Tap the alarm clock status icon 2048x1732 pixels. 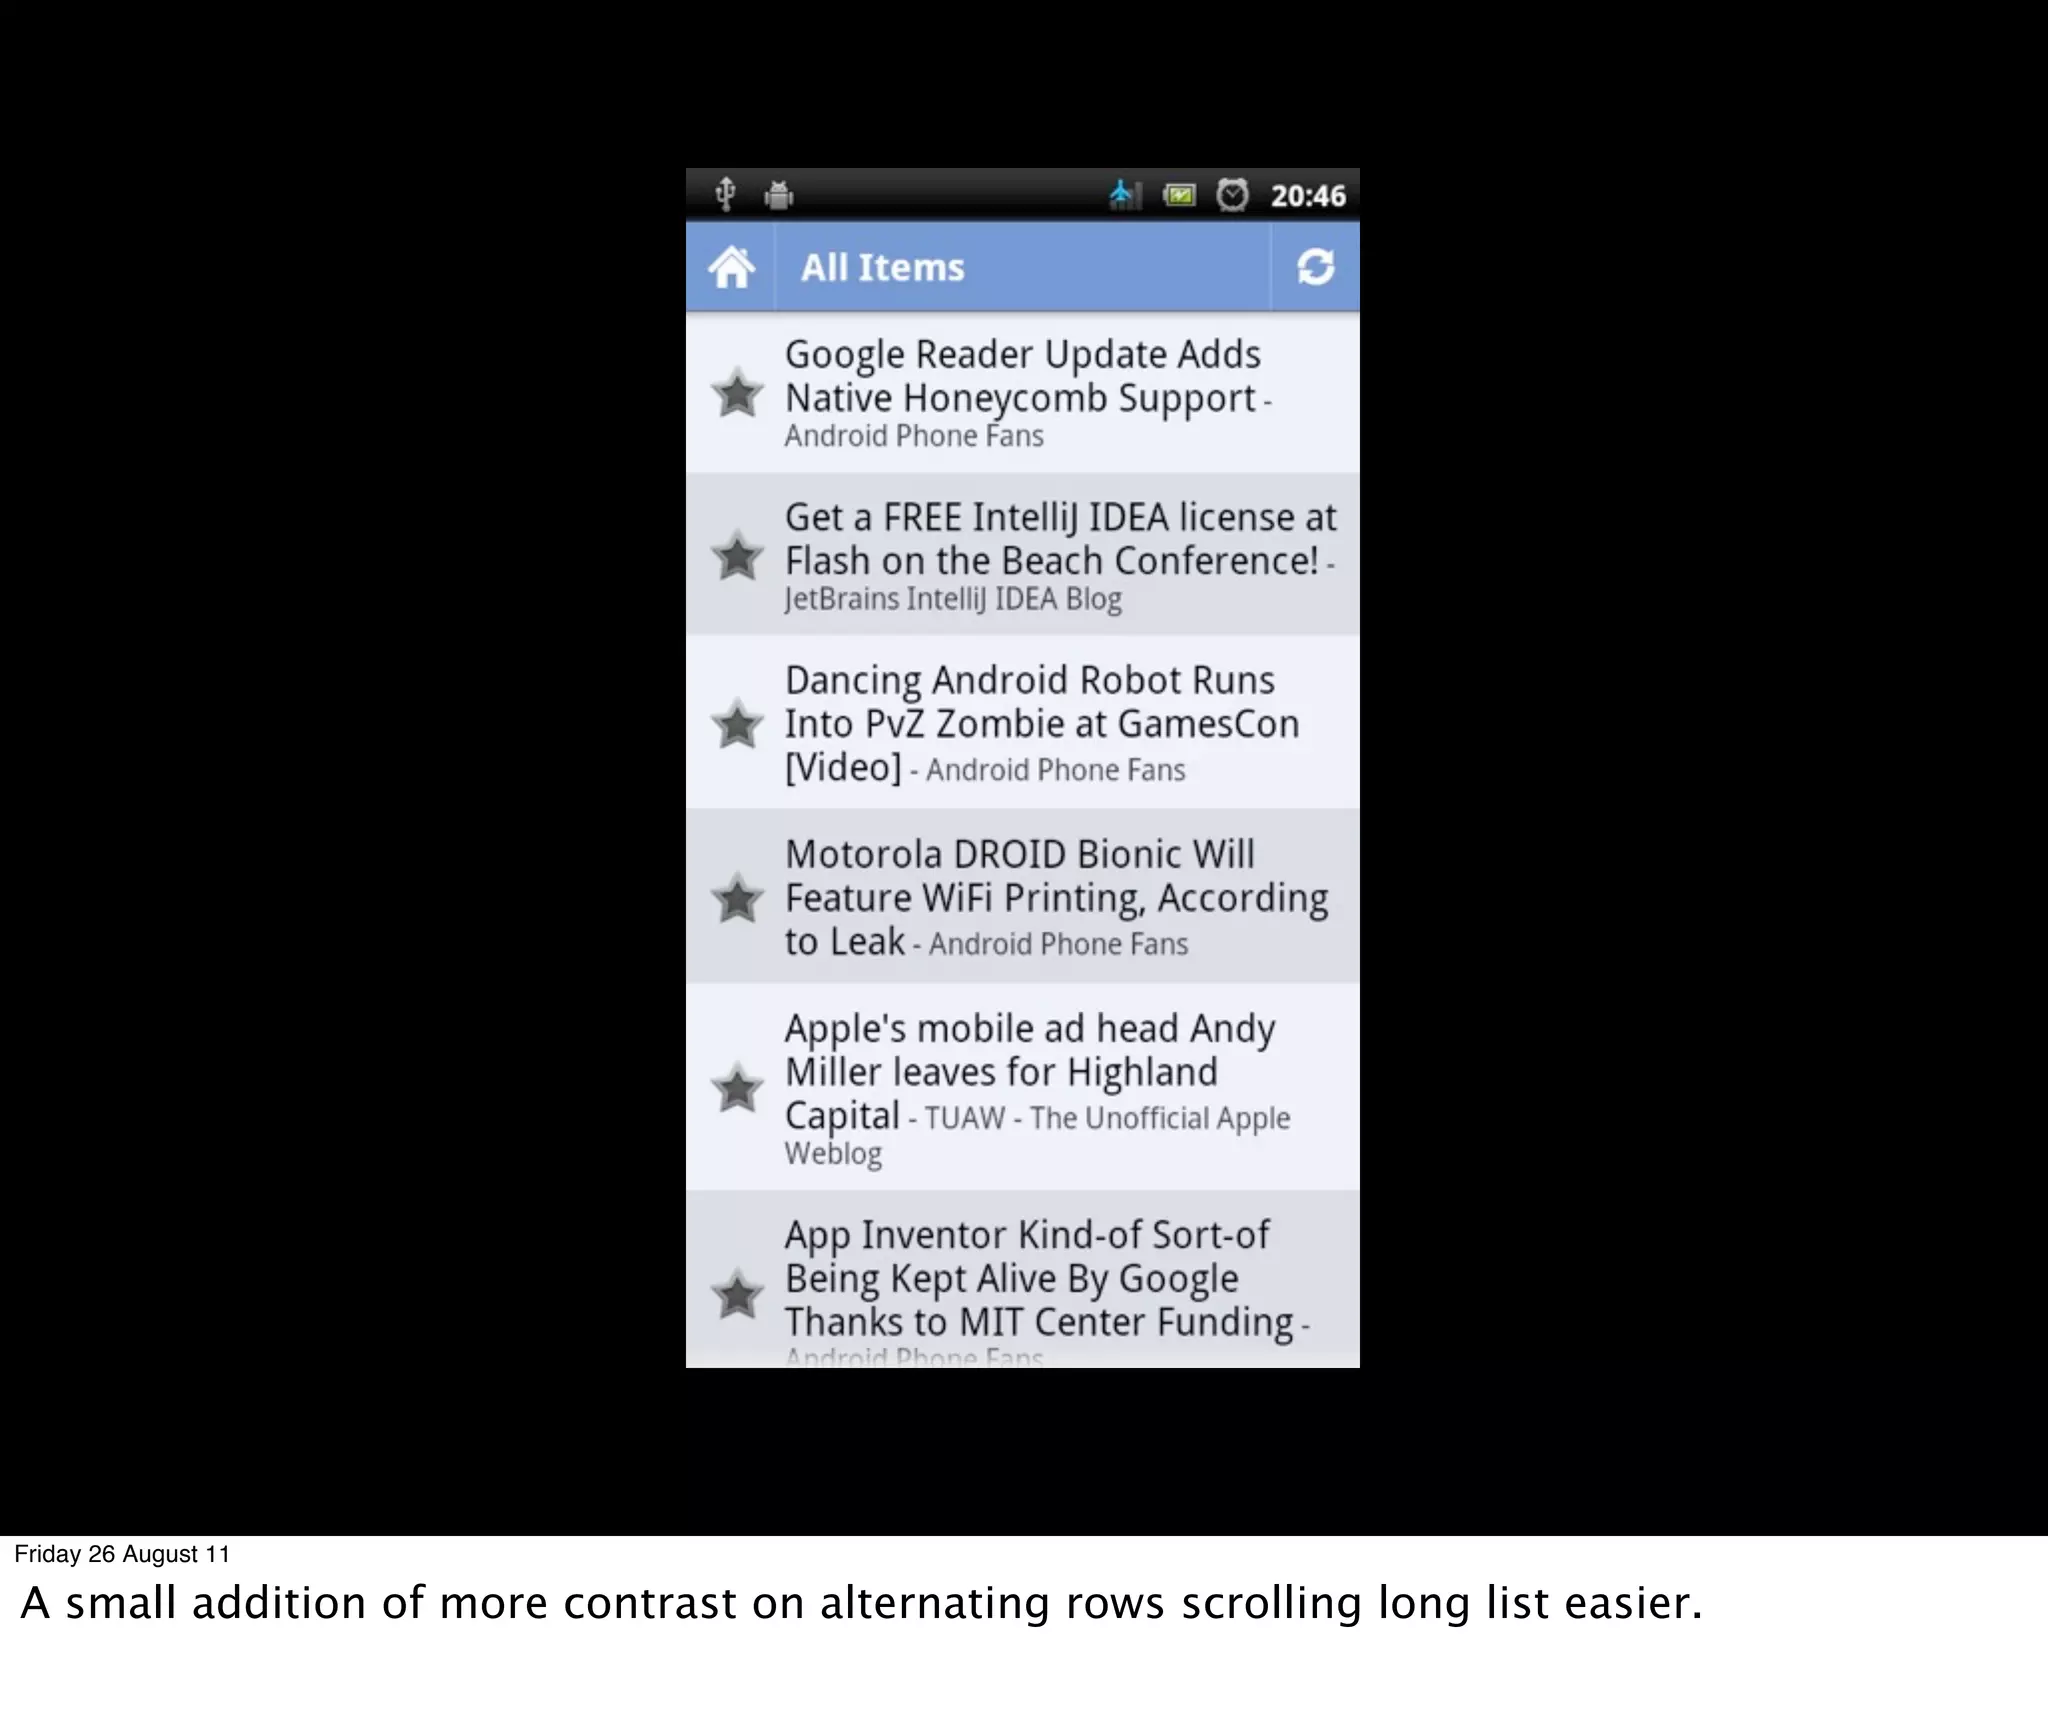click(x=1232, y=195)
